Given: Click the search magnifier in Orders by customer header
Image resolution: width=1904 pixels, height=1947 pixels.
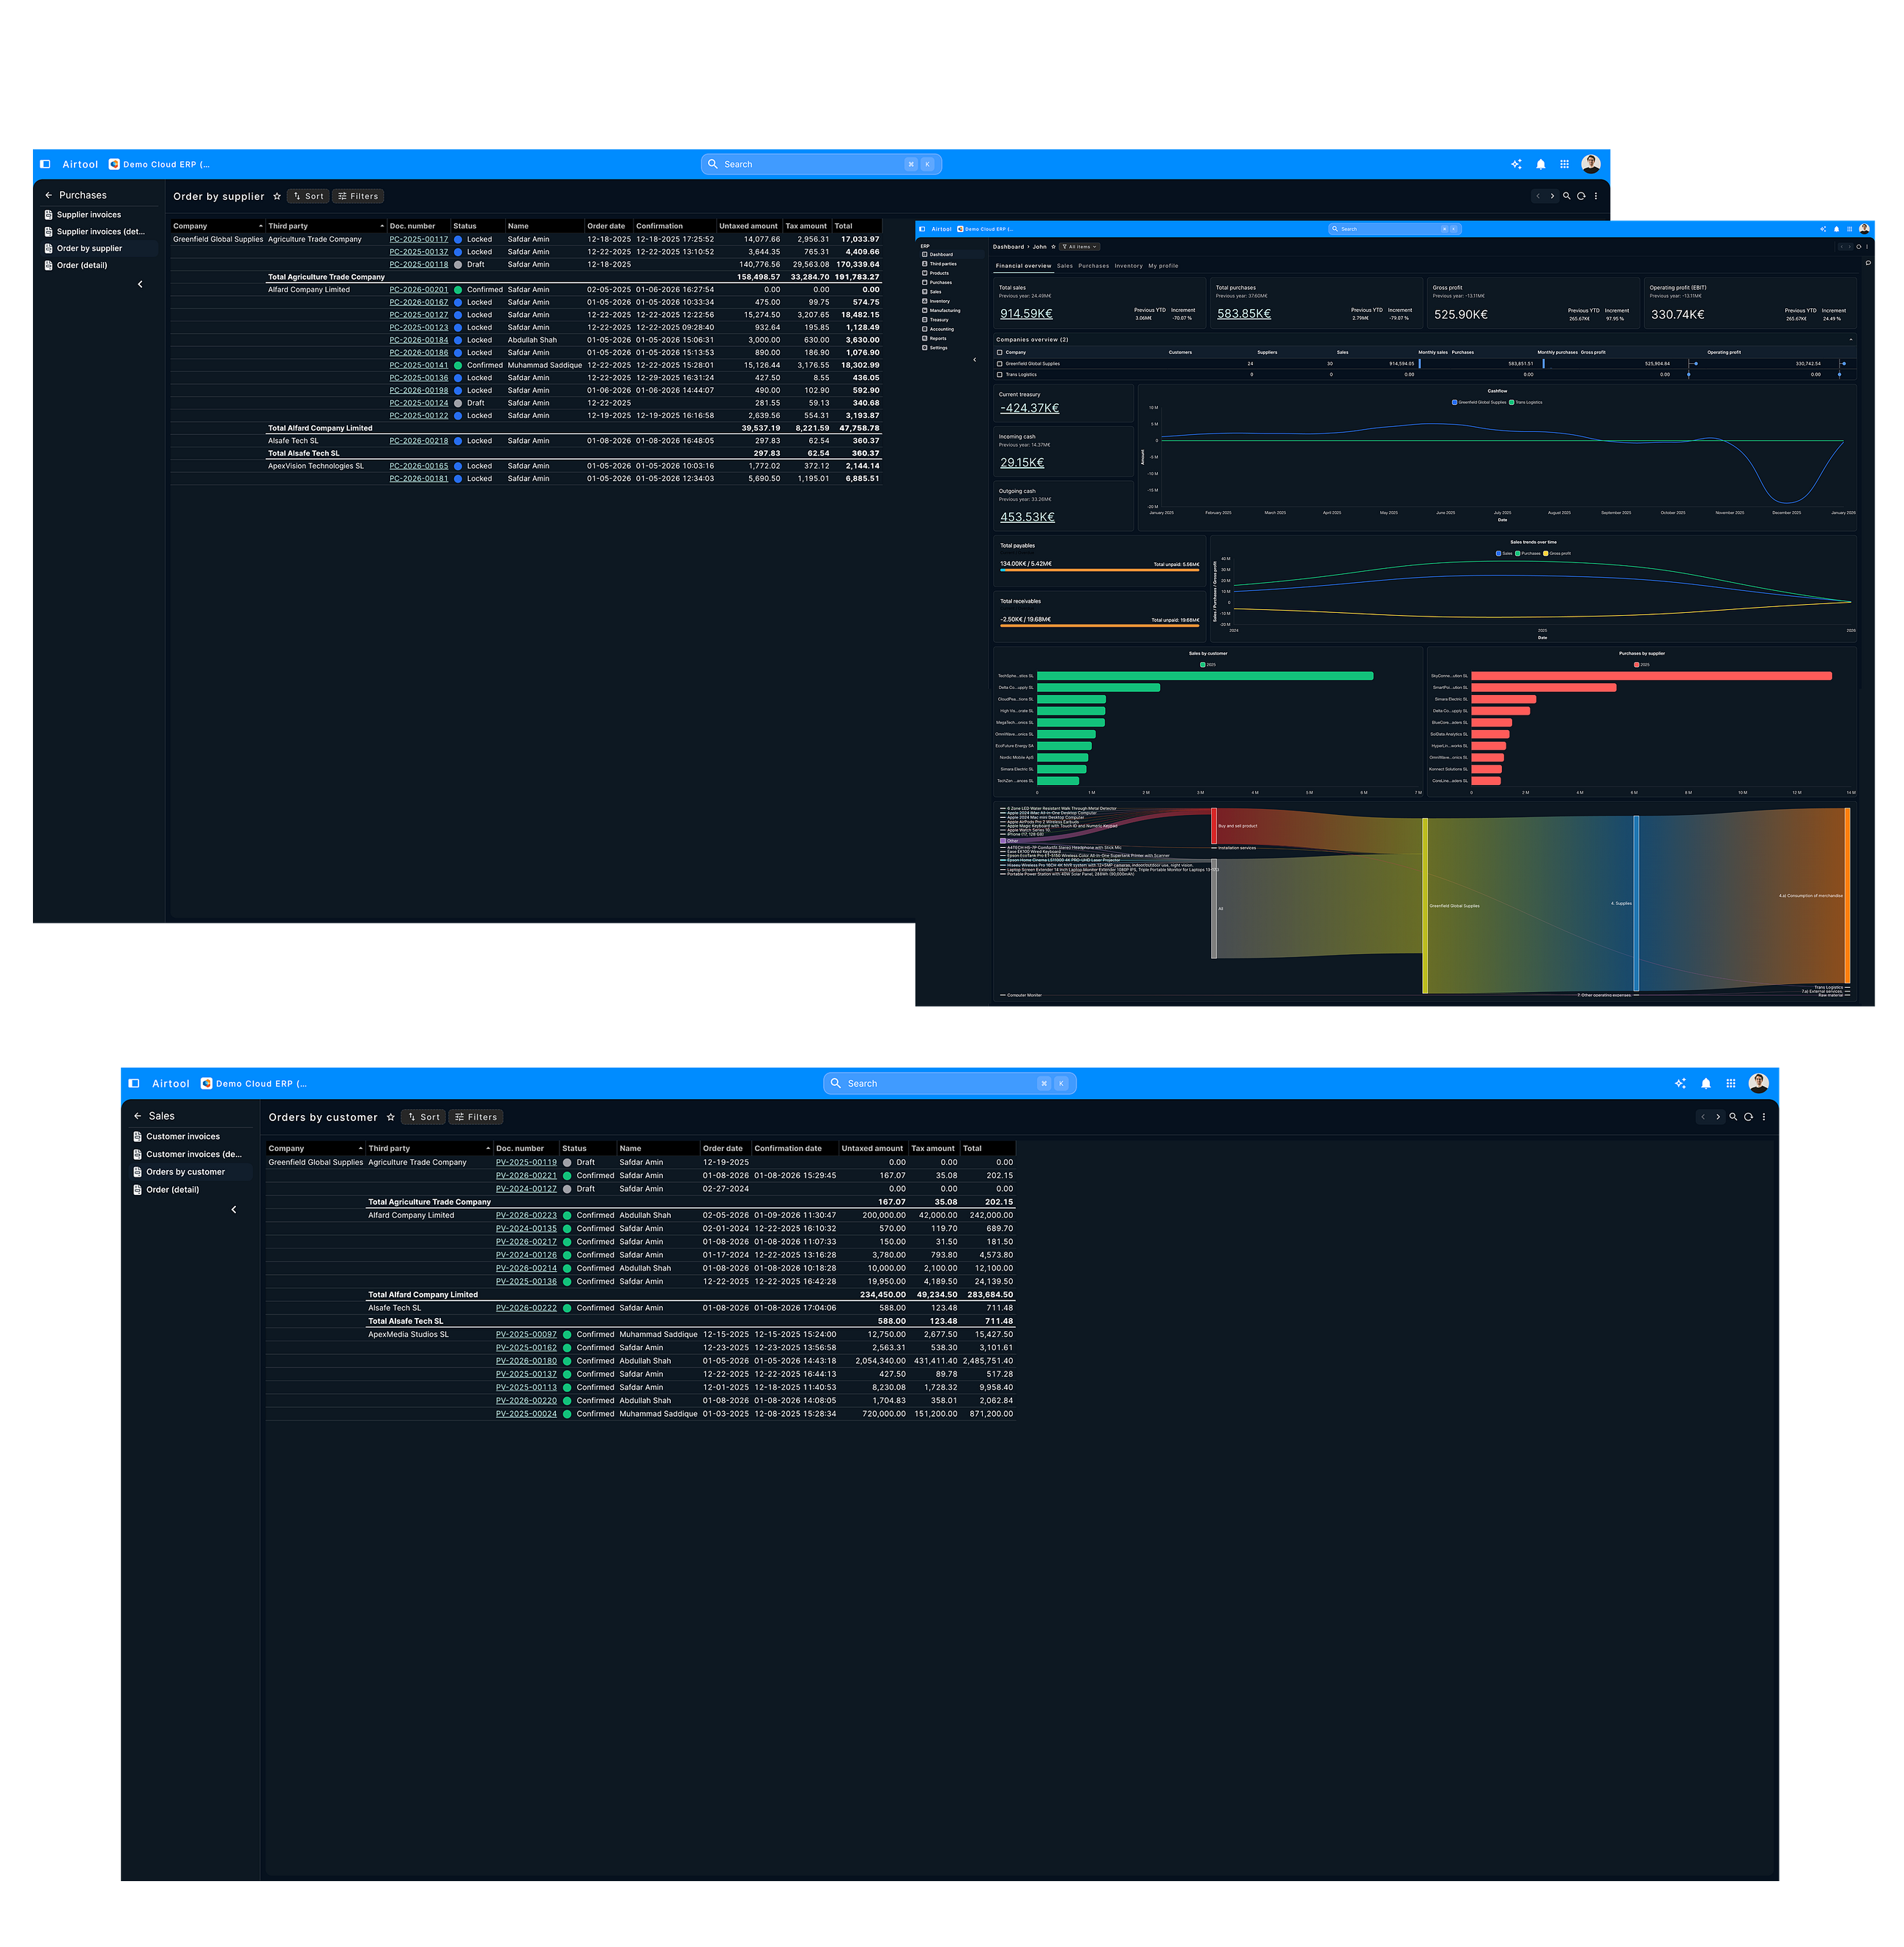Looking at the screenshot, I should pos(1734,1117).
